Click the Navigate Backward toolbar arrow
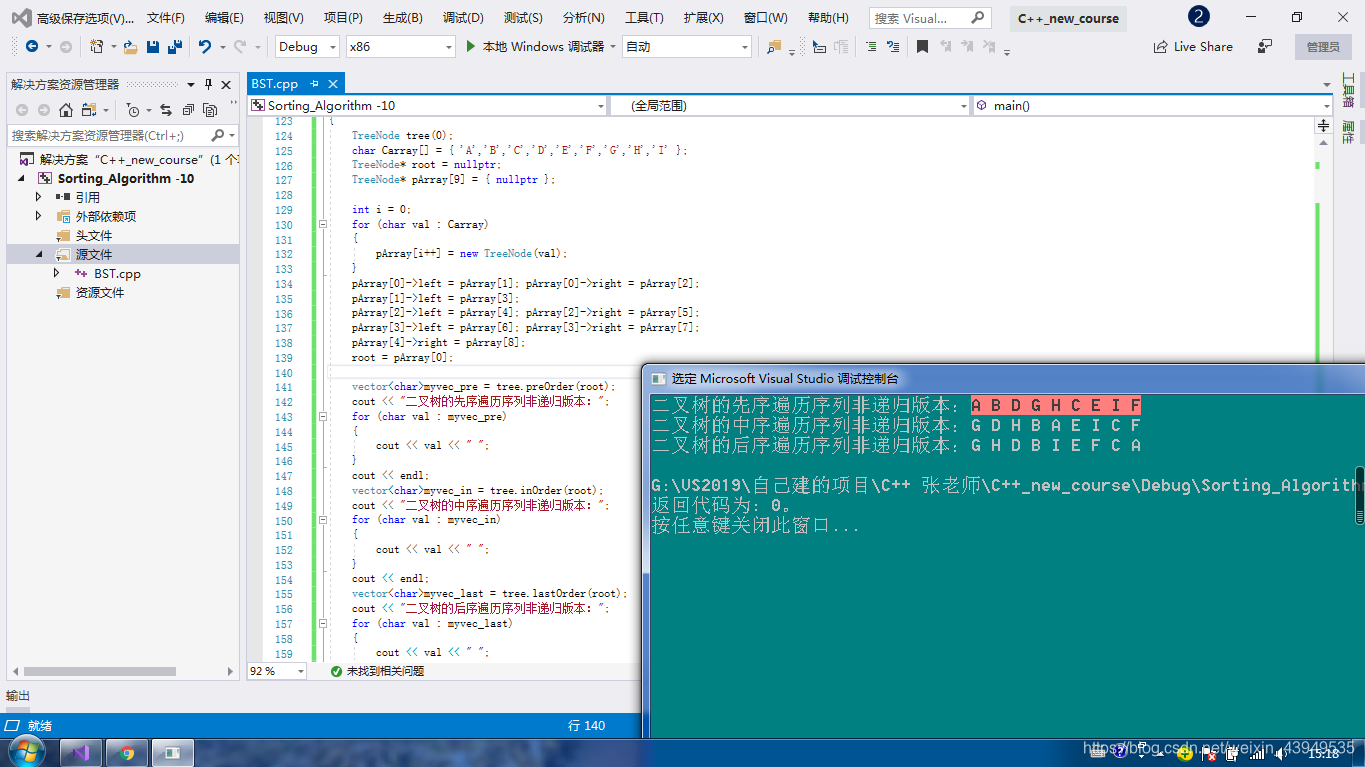 [32, 46]
